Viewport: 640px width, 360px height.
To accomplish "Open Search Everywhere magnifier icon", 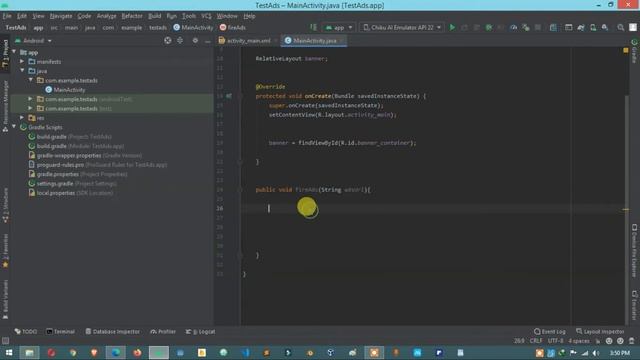I will (x=620, y=27).
